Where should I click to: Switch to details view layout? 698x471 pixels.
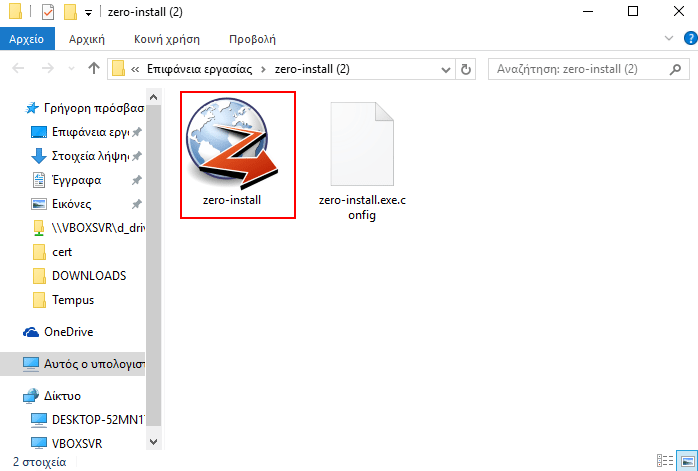(665, 461)
